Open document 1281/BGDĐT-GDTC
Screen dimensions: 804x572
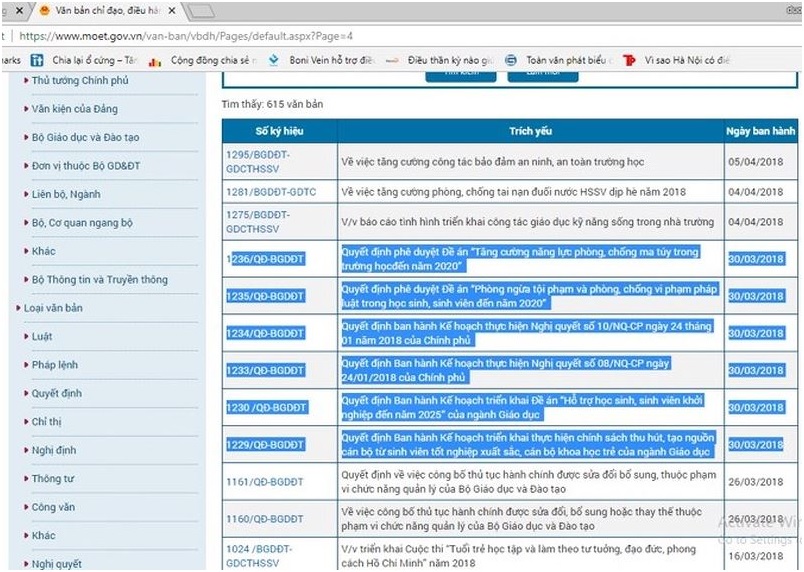click(271, 192)
